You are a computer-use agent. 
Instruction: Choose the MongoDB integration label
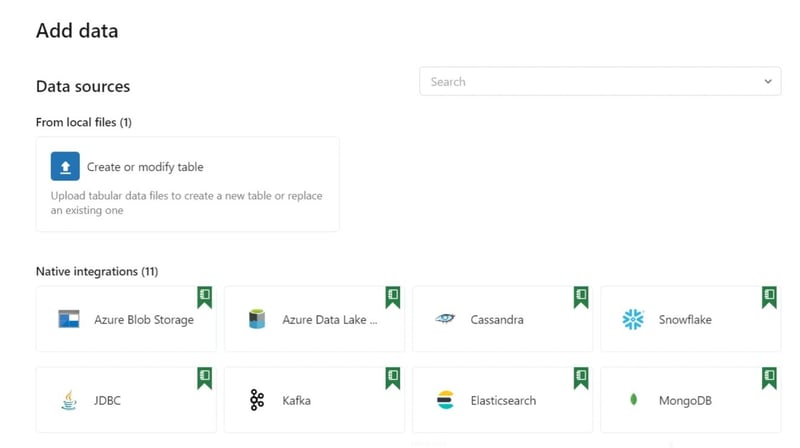[x=684, y=401]
